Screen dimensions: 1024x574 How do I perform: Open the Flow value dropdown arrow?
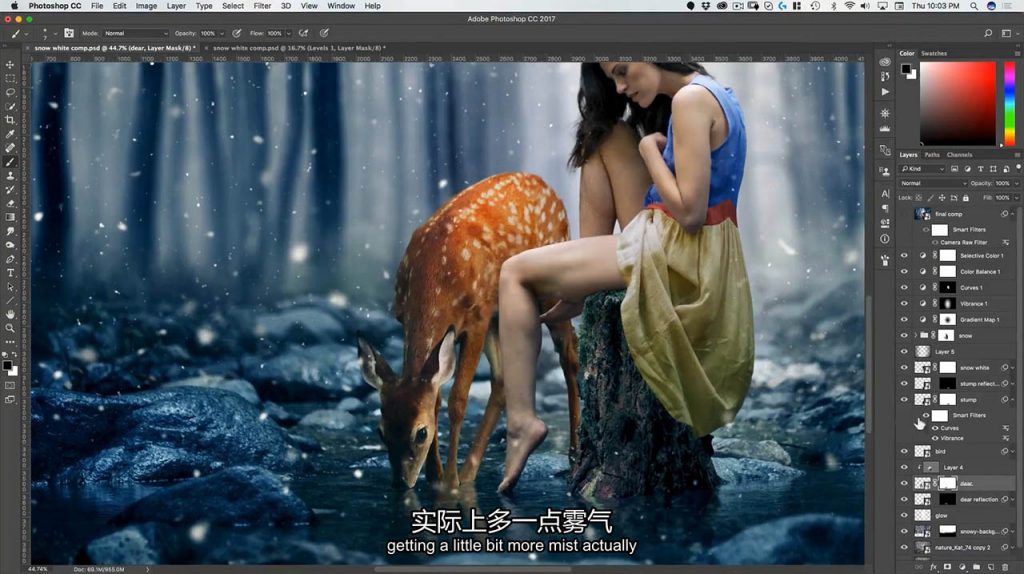pos(288,33)
